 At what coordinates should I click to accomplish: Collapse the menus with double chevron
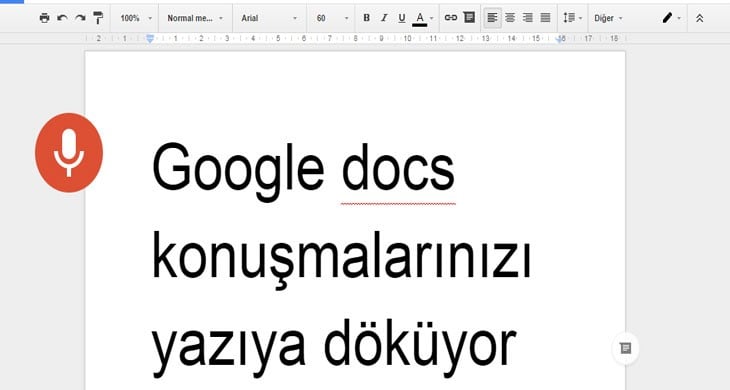coord(699,18)
